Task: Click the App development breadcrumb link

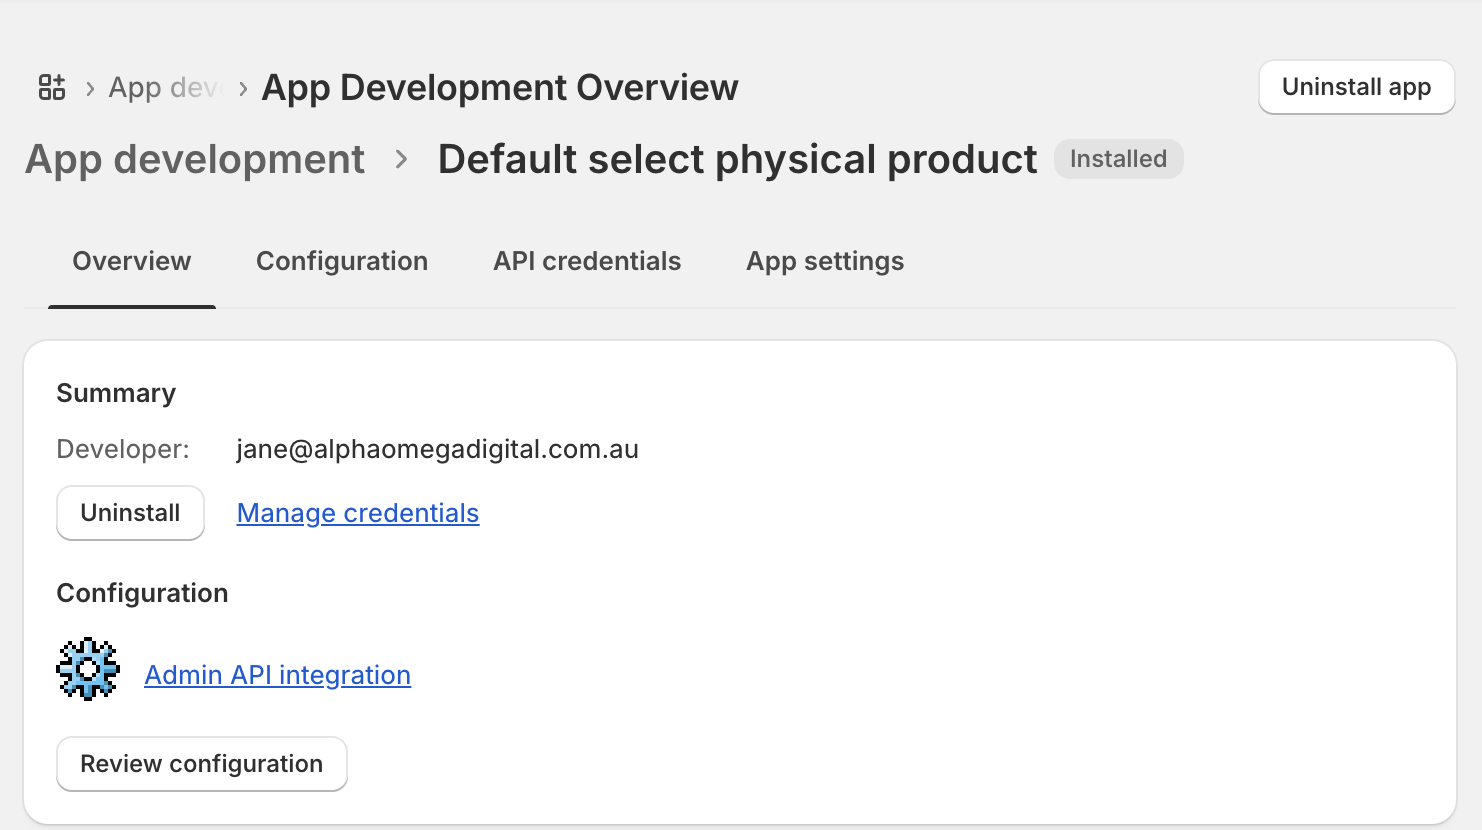Action: pos(195,159)
